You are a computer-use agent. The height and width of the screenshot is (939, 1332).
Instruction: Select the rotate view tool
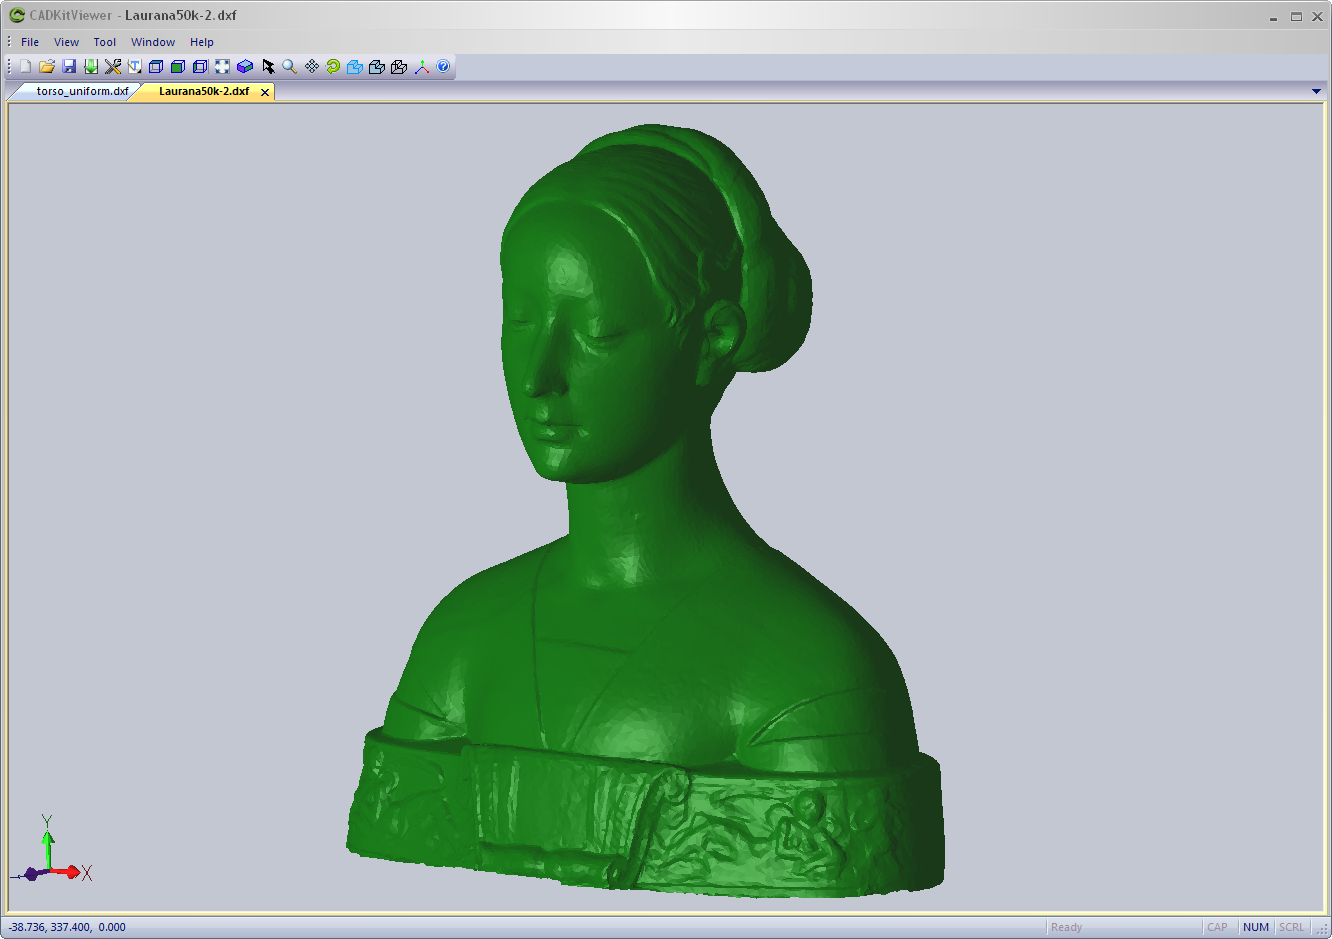click(333, 66)
